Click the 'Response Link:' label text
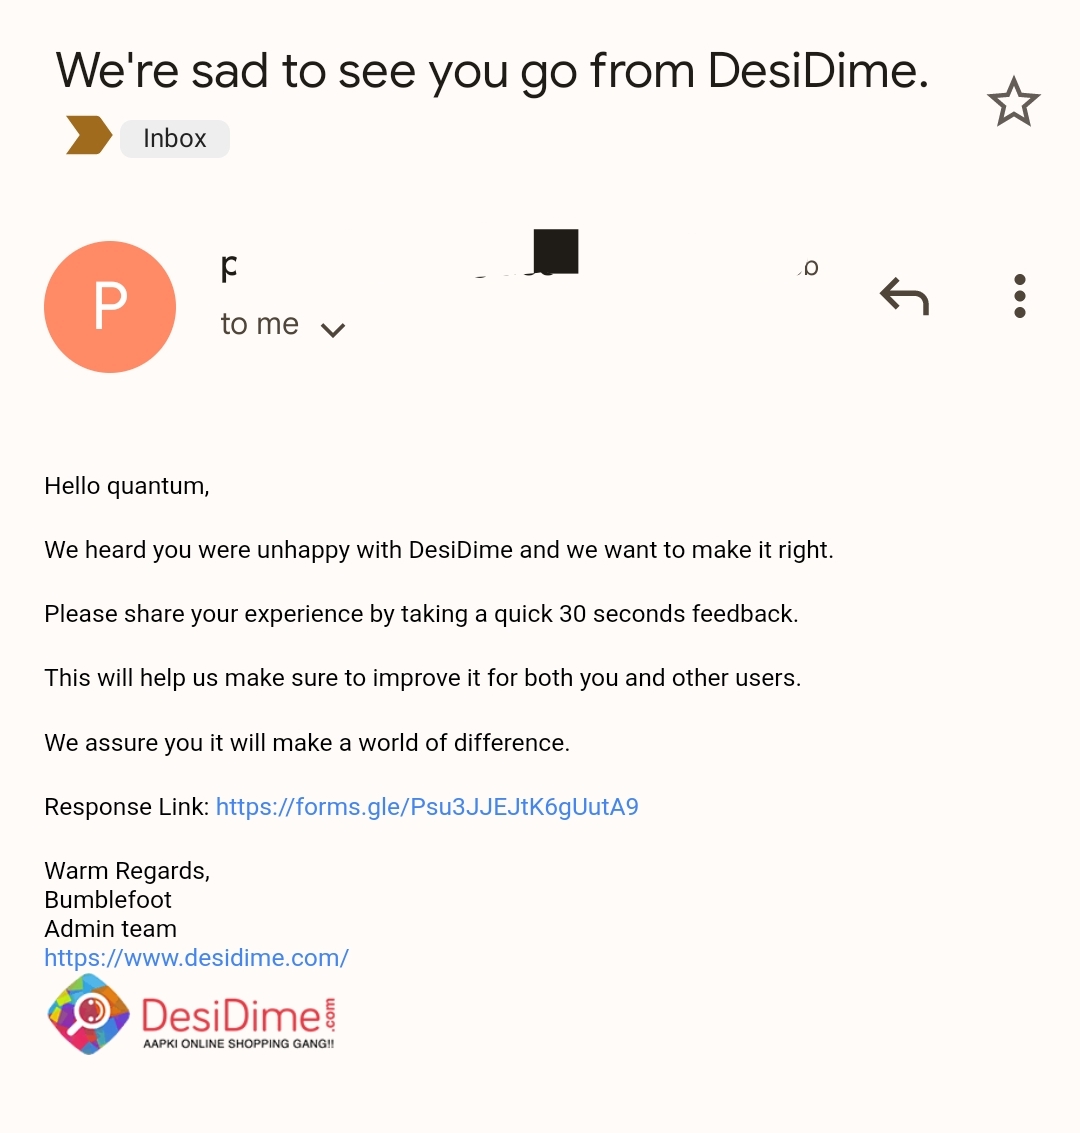This screenshot has height=1133, width=1080. point(127,807)
